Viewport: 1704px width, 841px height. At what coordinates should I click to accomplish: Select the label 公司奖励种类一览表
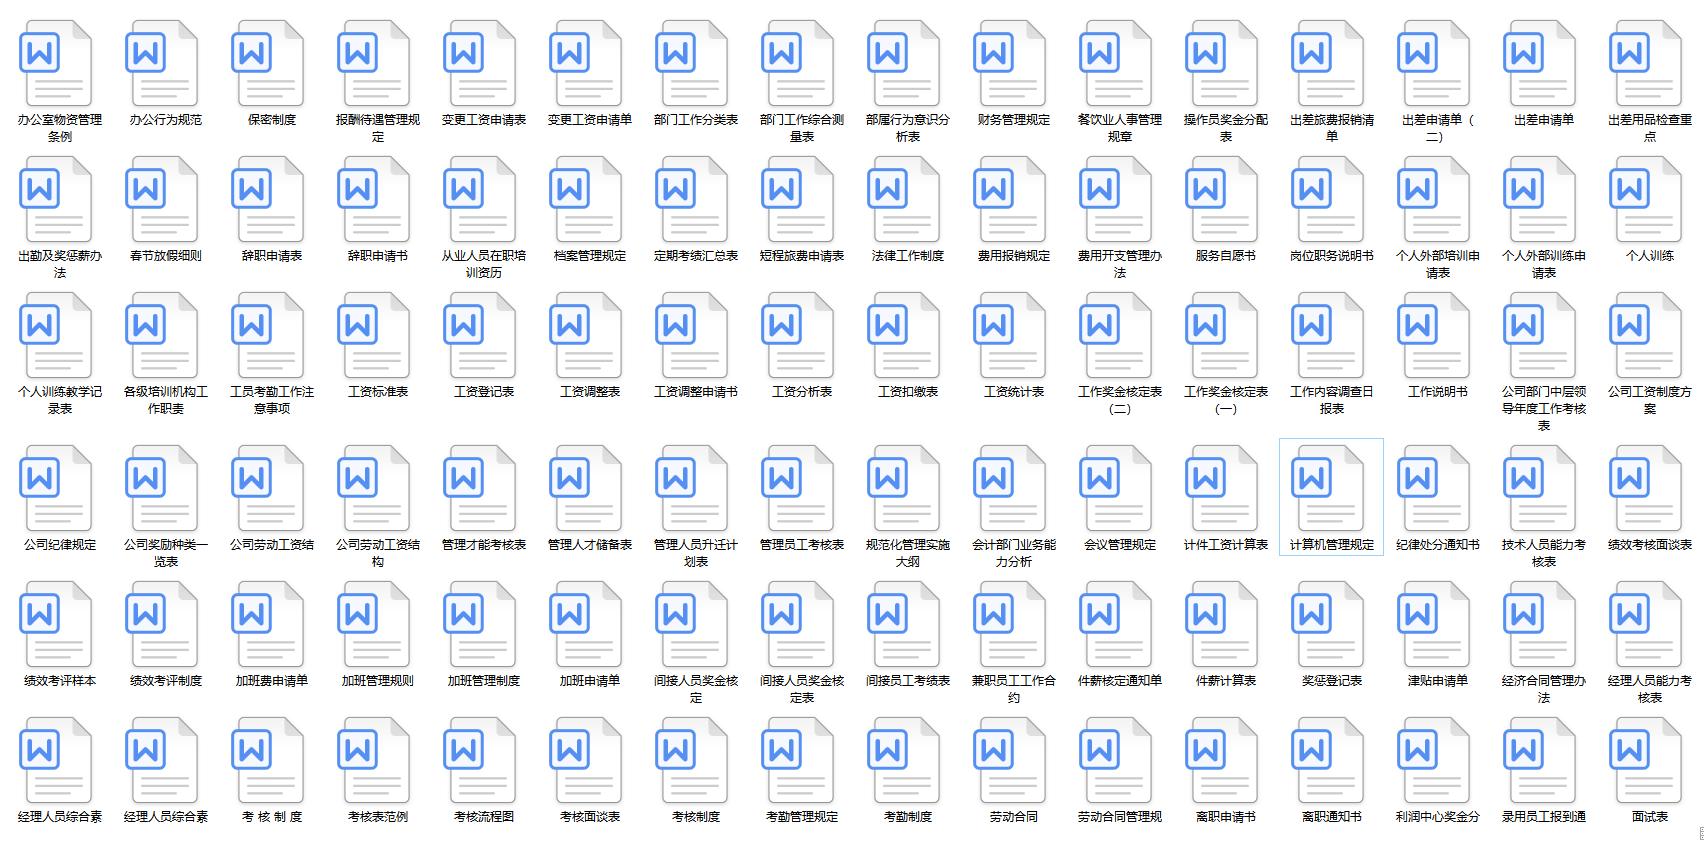point(166,553)
